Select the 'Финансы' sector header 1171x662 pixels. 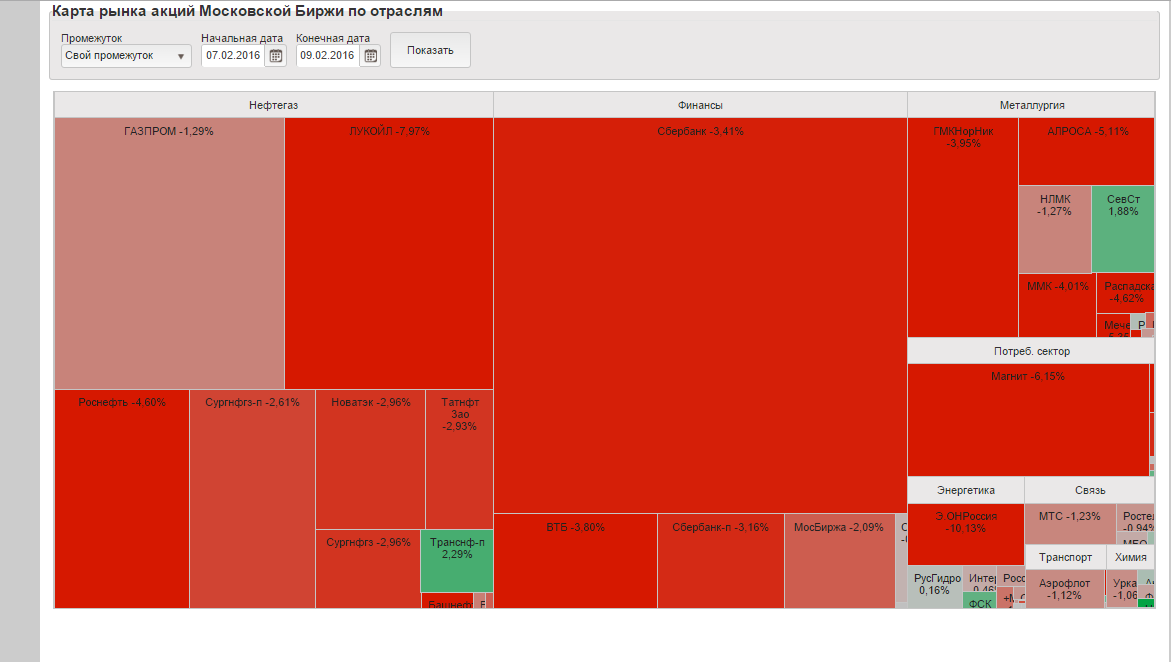pos(700,105)
